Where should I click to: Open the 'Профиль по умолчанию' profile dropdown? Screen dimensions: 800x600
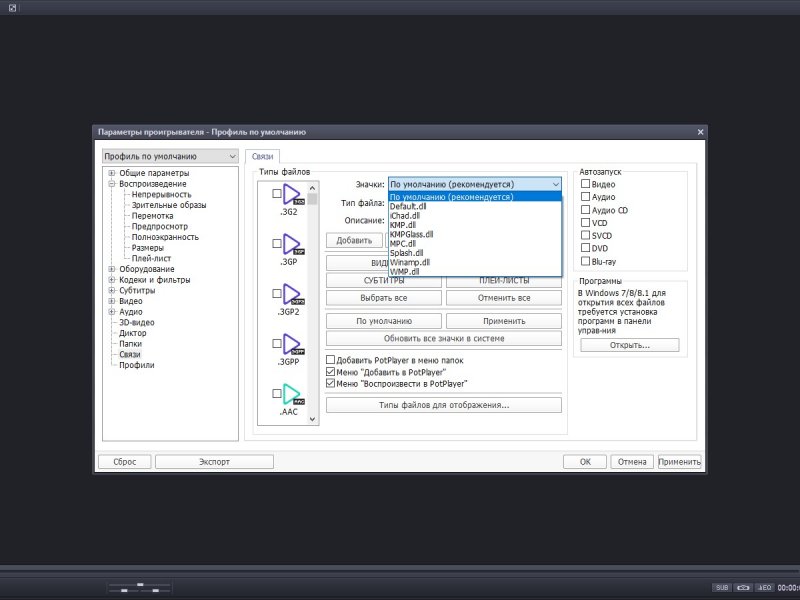pyautogui.click(x=170, y=156)
